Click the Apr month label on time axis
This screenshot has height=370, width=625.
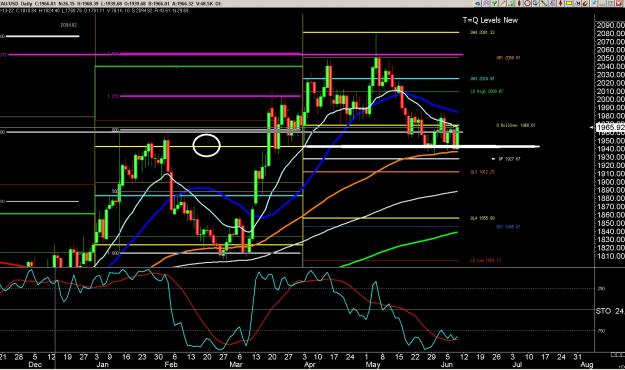310,364
